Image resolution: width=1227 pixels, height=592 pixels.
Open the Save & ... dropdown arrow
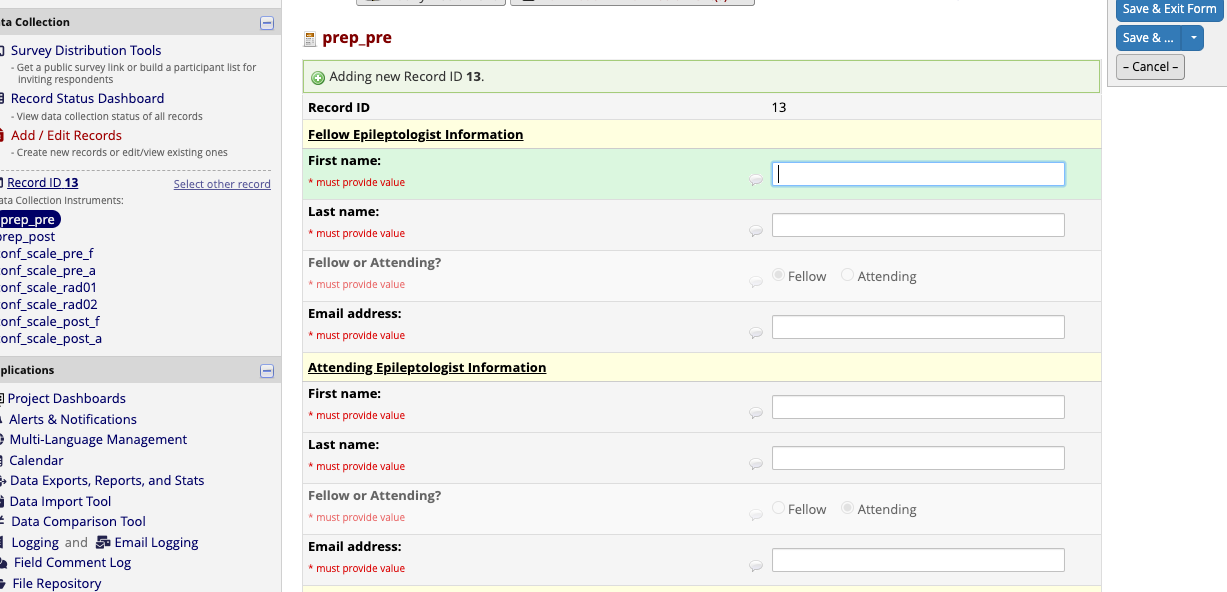pyautogui.click(x=1193, y=38)
